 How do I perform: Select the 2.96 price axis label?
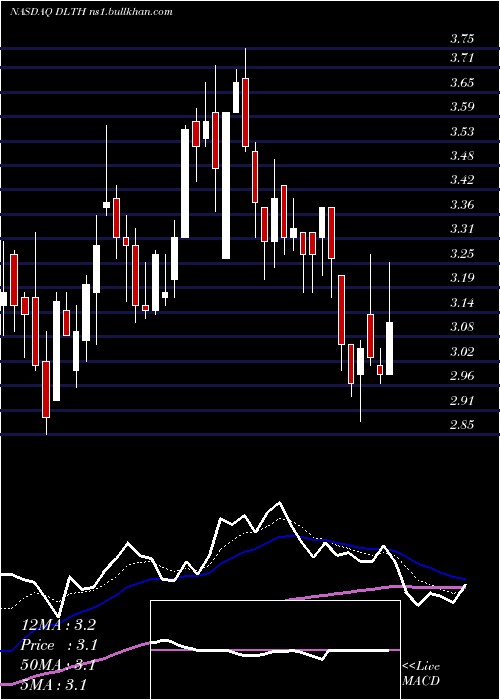pyautogui.click(x=462, y=376)
